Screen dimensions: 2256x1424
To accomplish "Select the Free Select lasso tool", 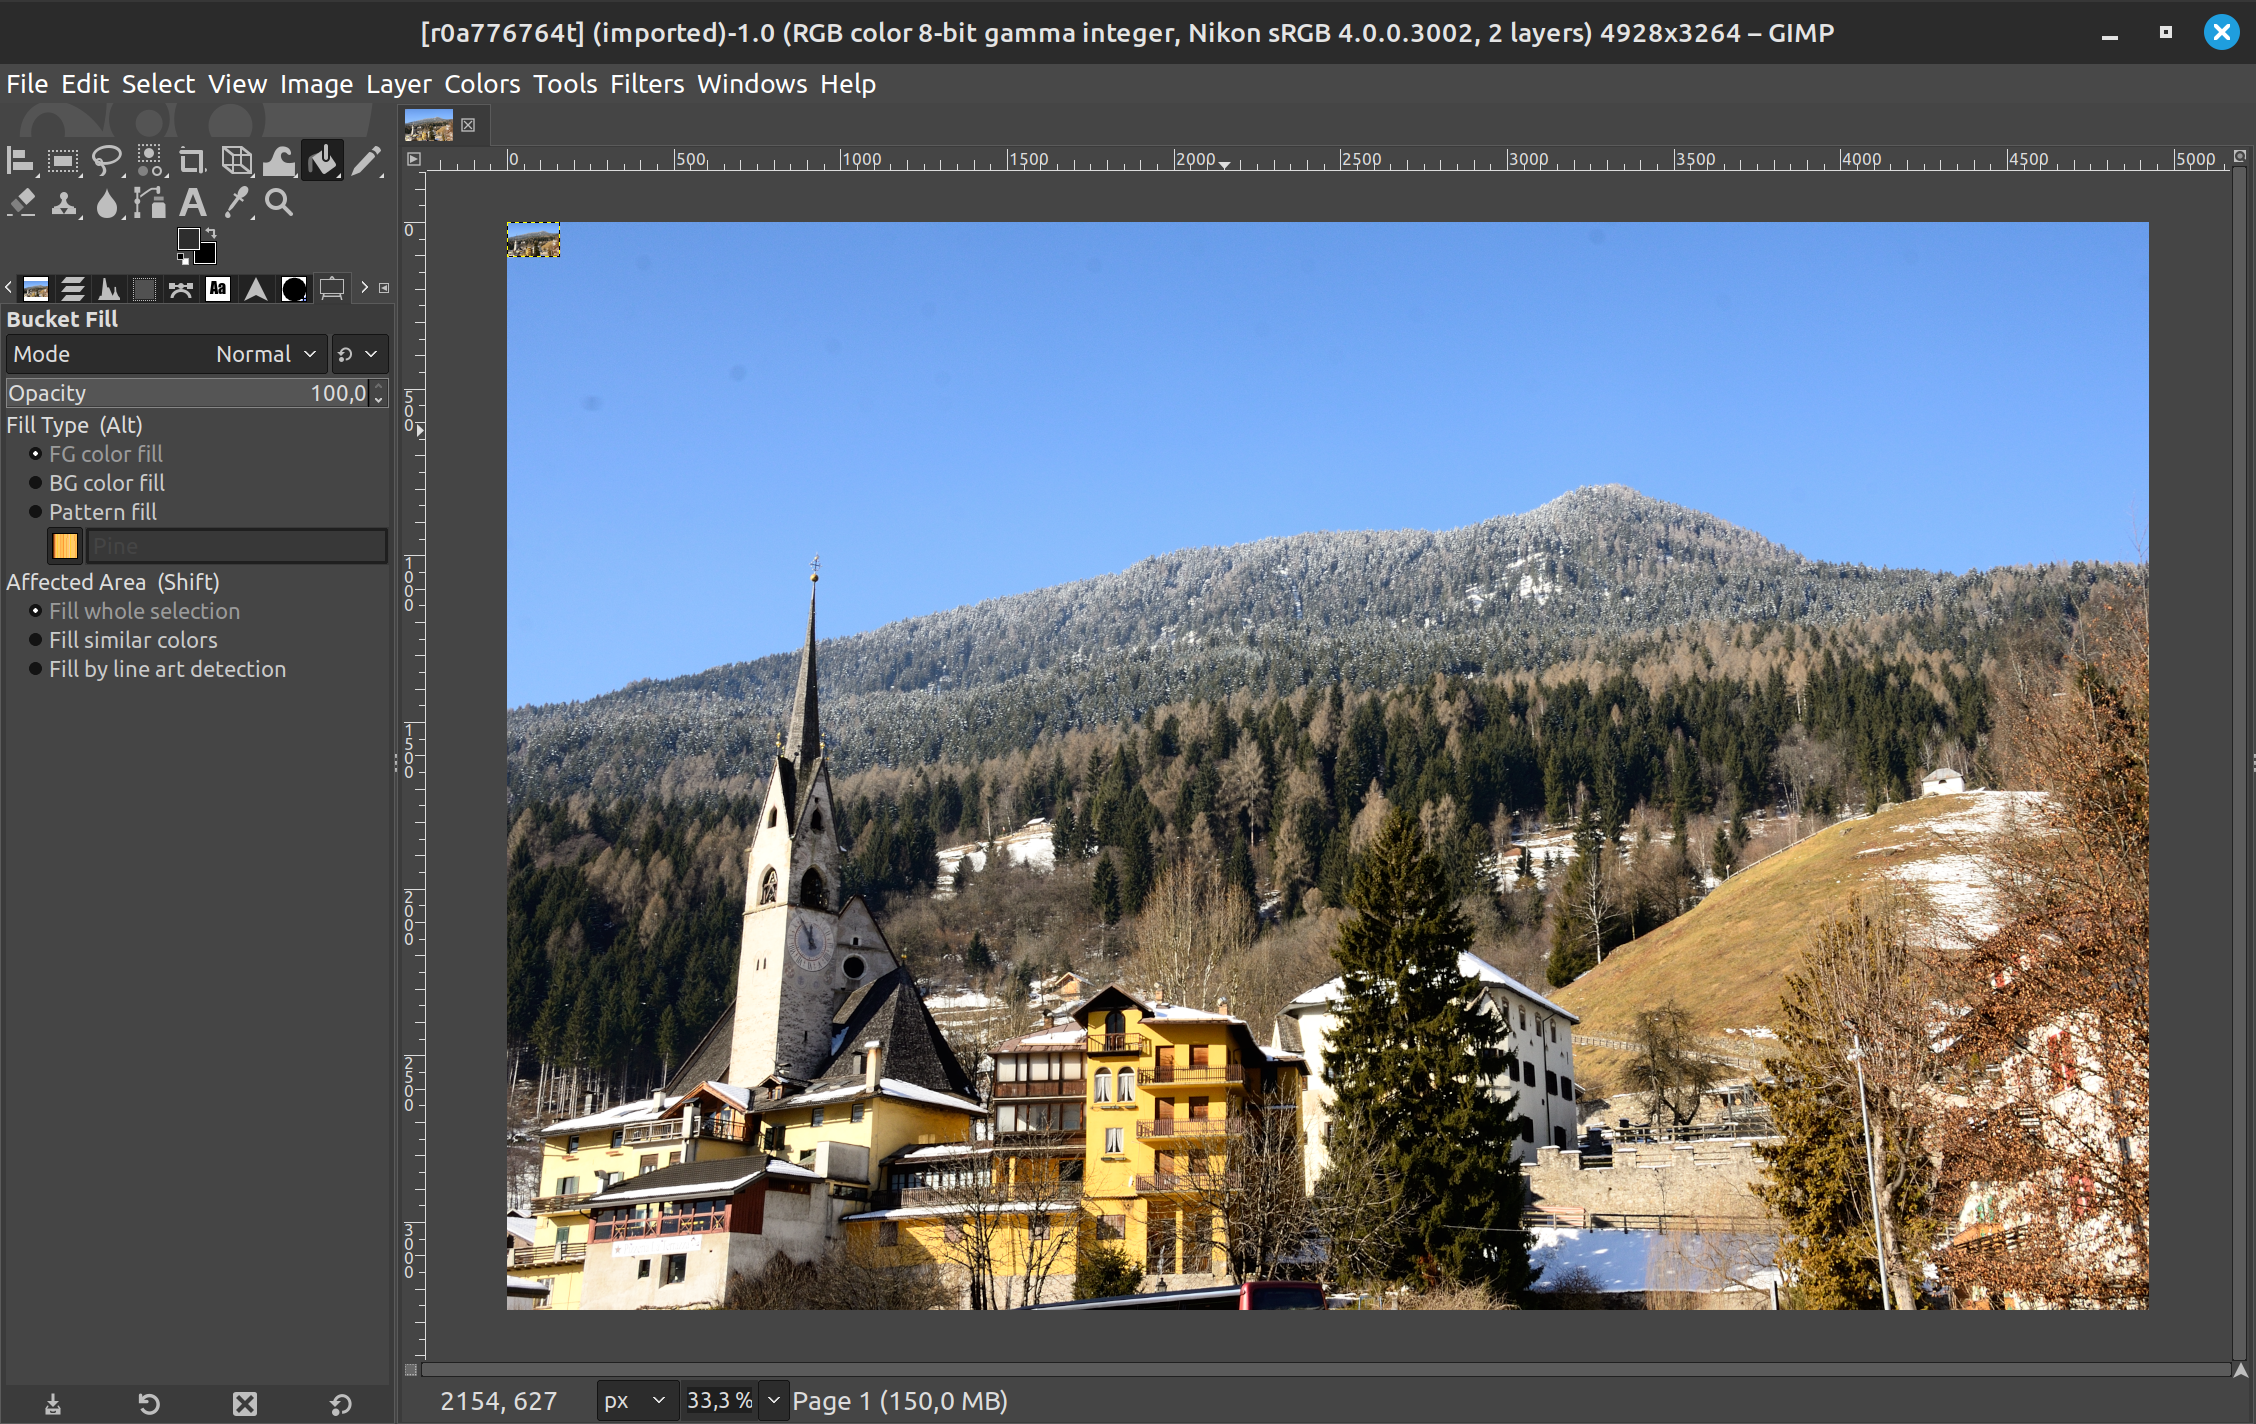I will pos(106,160).
